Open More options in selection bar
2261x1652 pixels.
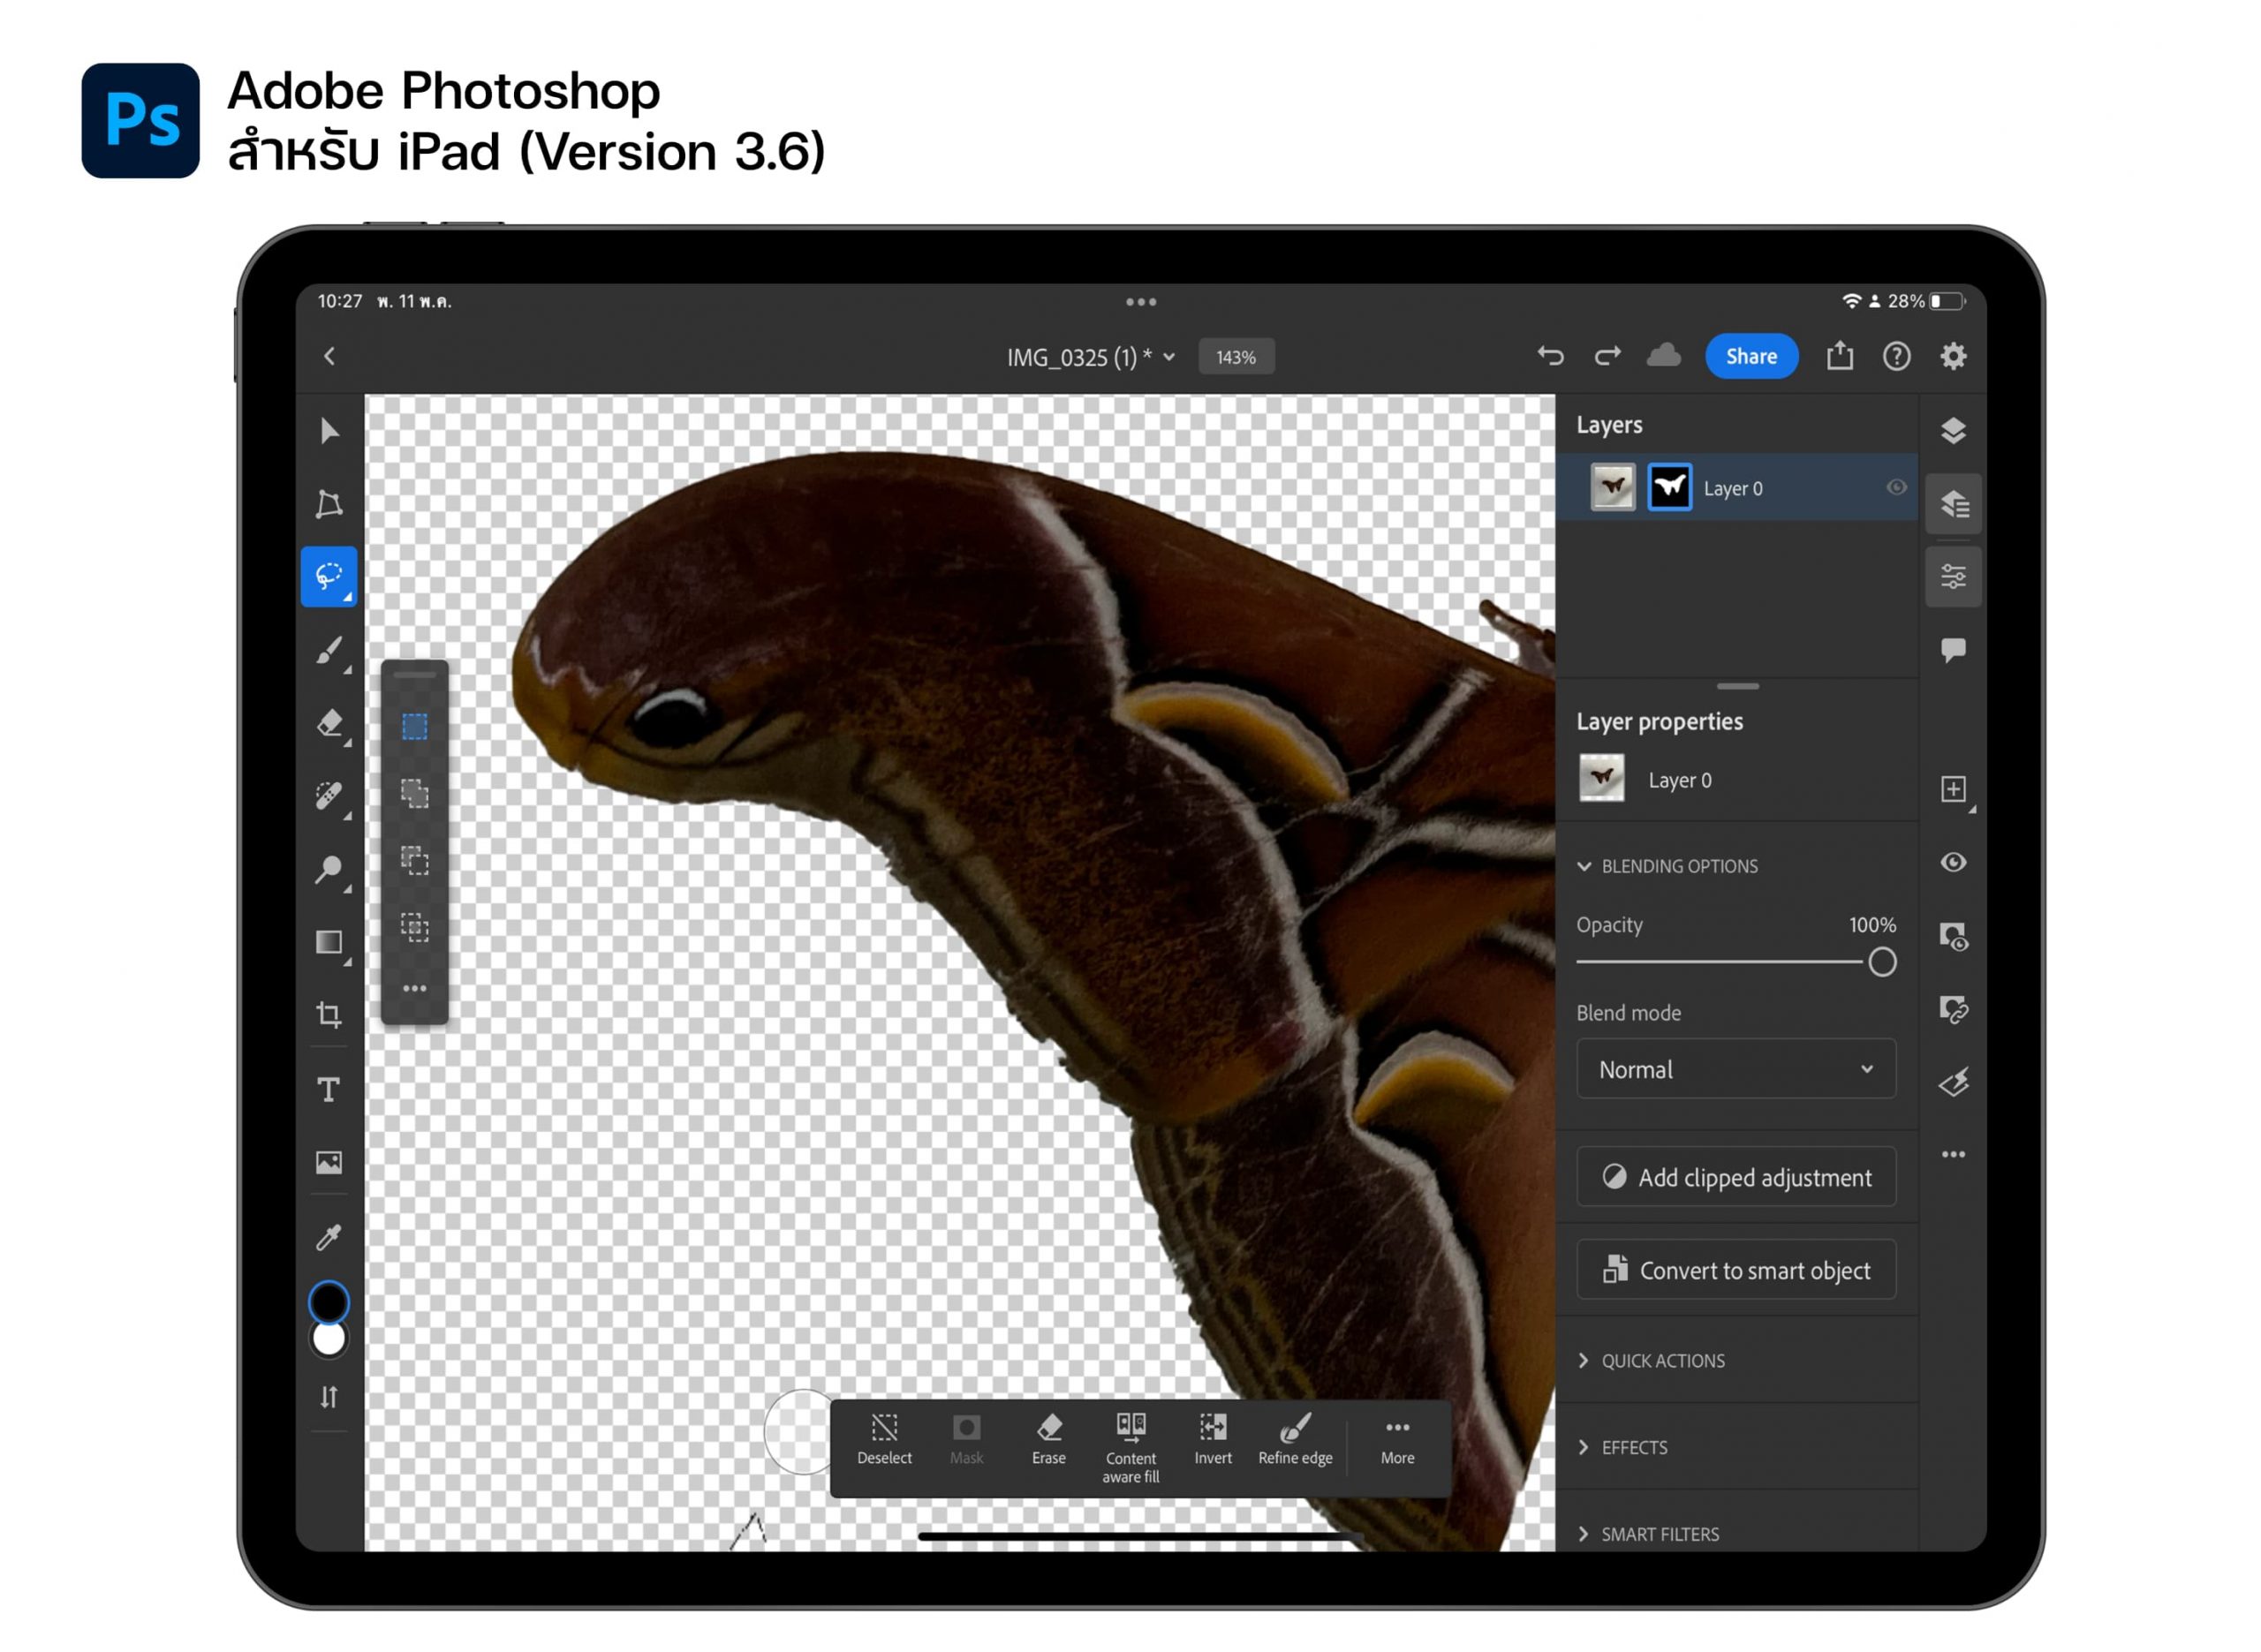tap(1397, 1441)
